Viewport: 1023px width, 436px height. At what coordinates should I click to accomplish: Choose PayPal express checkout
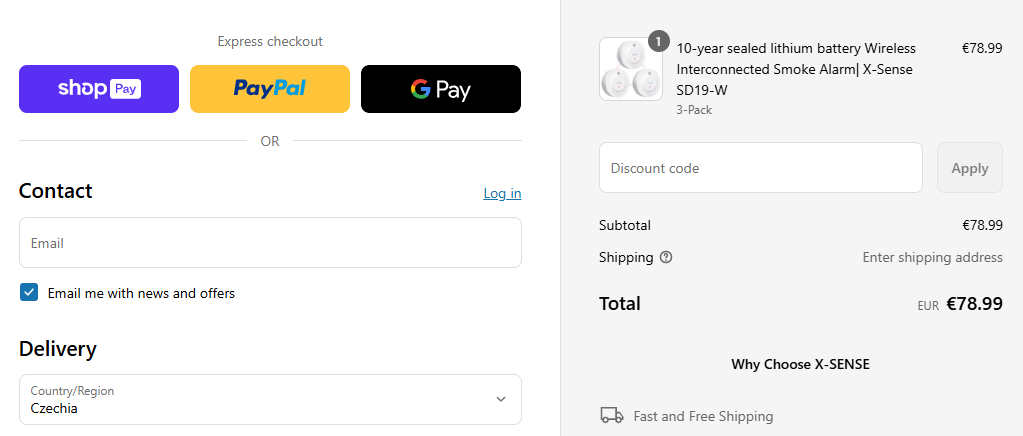coord(270,89)
